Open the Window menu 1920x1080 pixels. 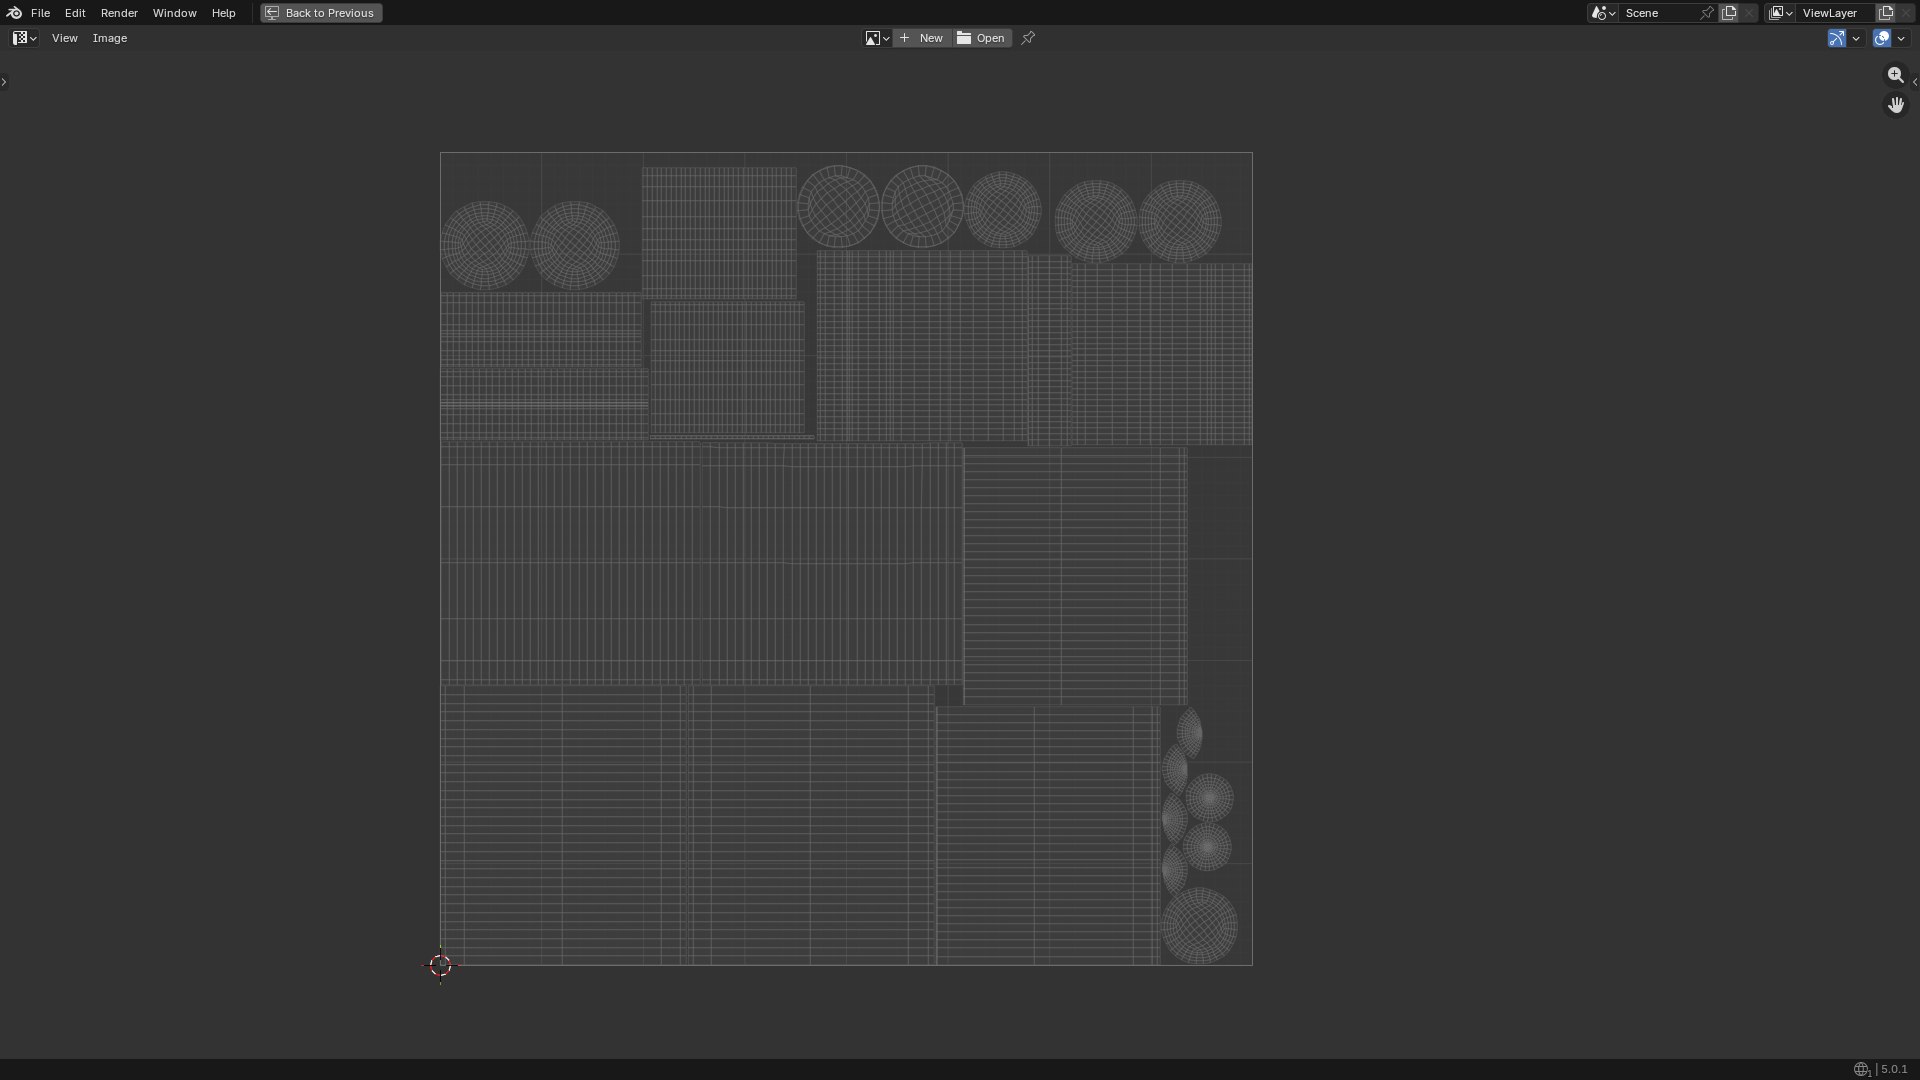[x=174, y=13]
